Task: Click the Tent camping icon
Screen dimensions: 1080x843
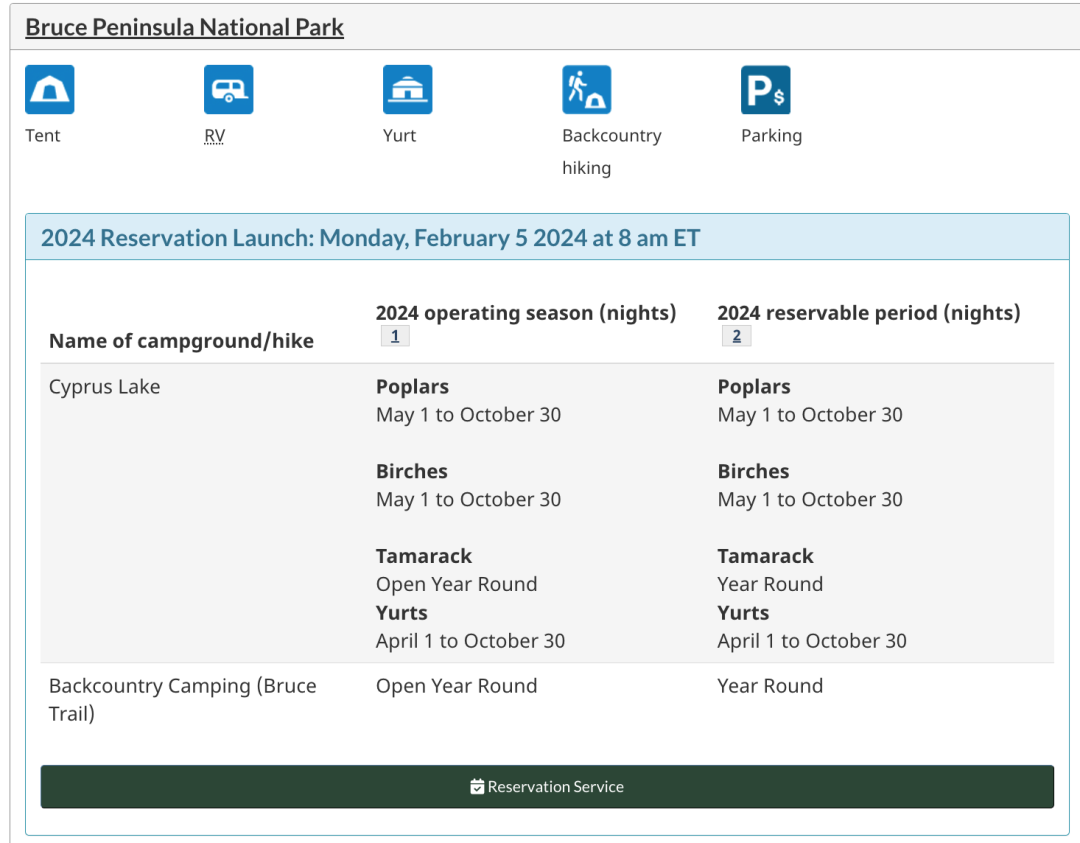Action: [x=50, y=90]
